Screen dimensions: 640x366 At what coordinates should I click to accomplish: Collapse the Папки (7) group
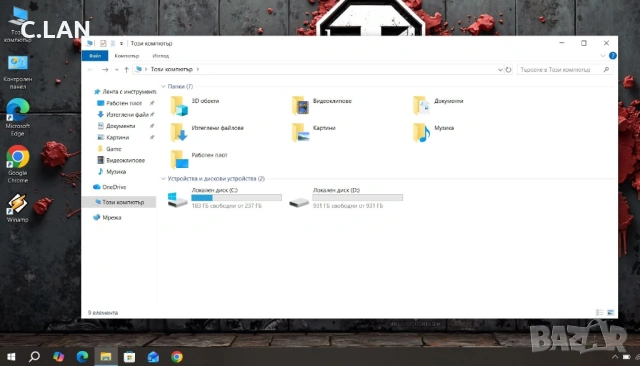[x=163, y=87]
